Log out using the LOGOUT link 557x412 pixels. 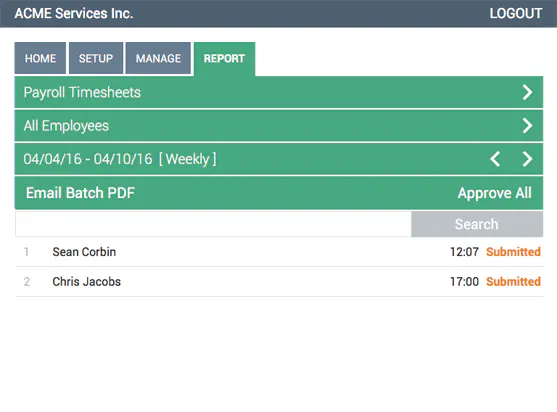[x=516, y=13]
